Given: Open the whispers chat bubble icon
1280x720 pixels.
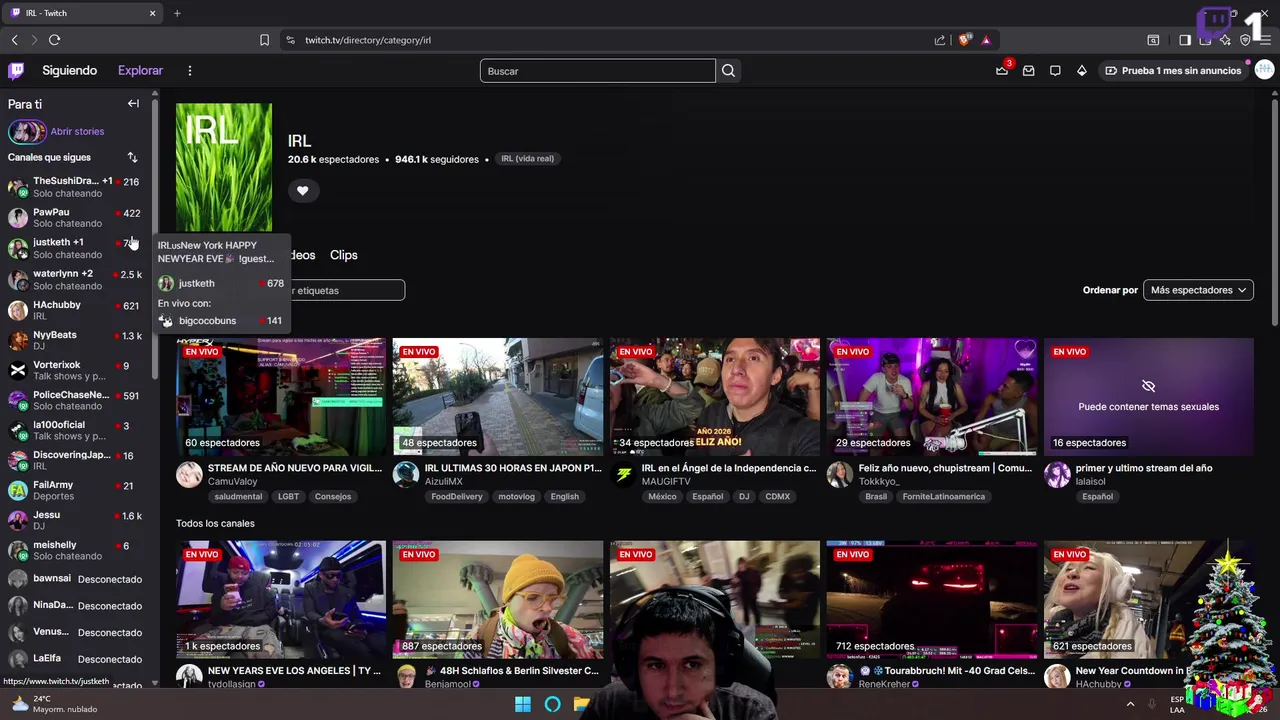Looking at the screenshot, I should click(x=1055, y=71).
